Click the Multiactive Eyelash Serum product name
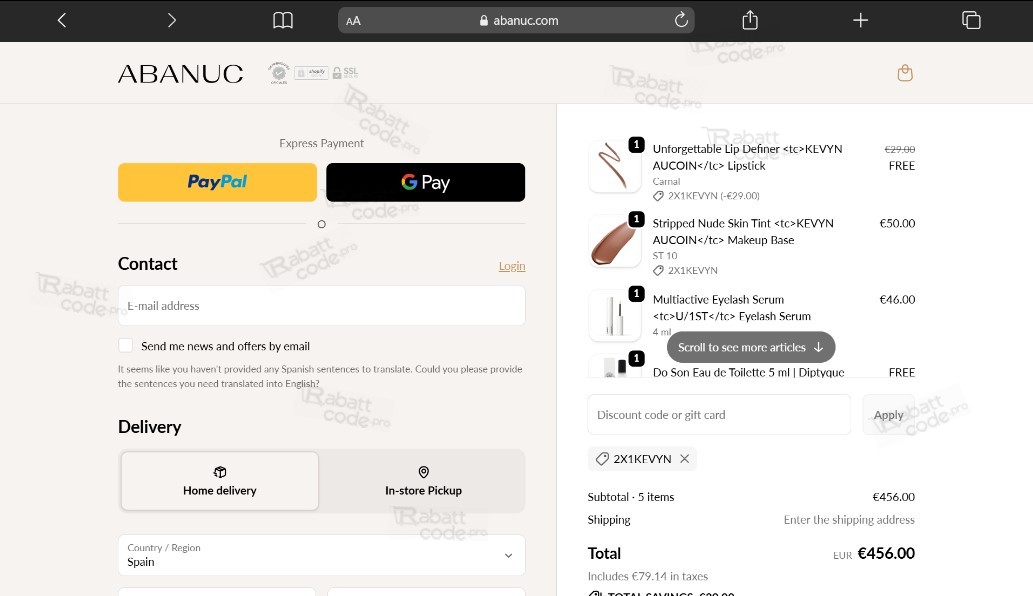Image resolution: width=1033 pixels, height=596 pixels. [x=731, y=308]
